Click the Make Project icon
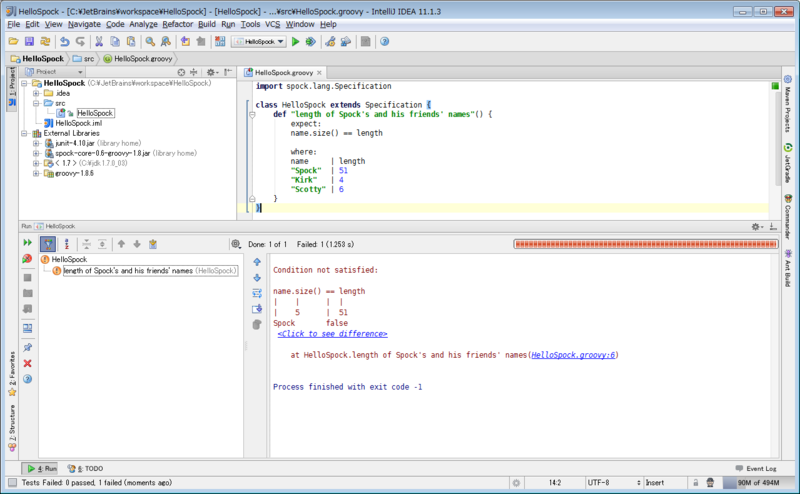The height and width of the screenshot is (494, 800). click(x=220, y=41)
